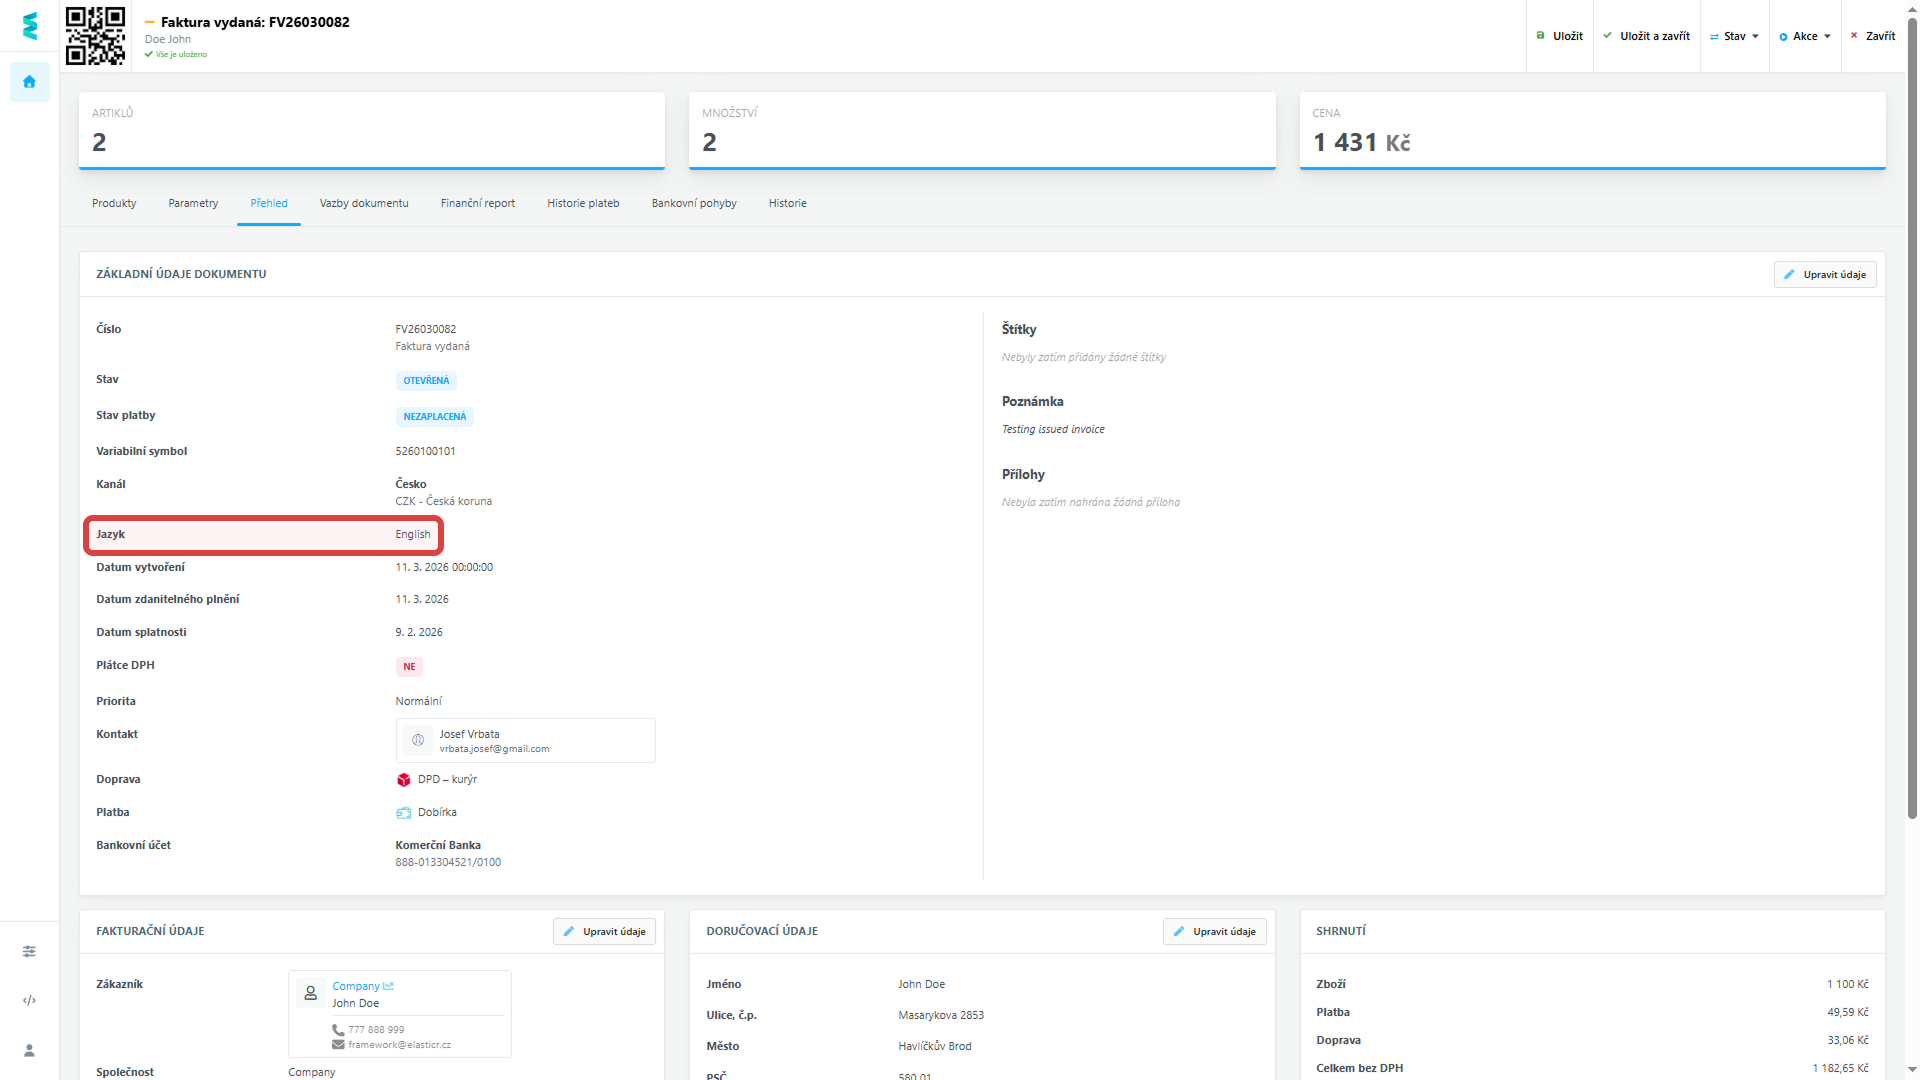The width and height of the screenshot is (1920, 1080).
Task: Click Upravit údaje in Základní údaje dokumentu
Action: [1824, 274]
